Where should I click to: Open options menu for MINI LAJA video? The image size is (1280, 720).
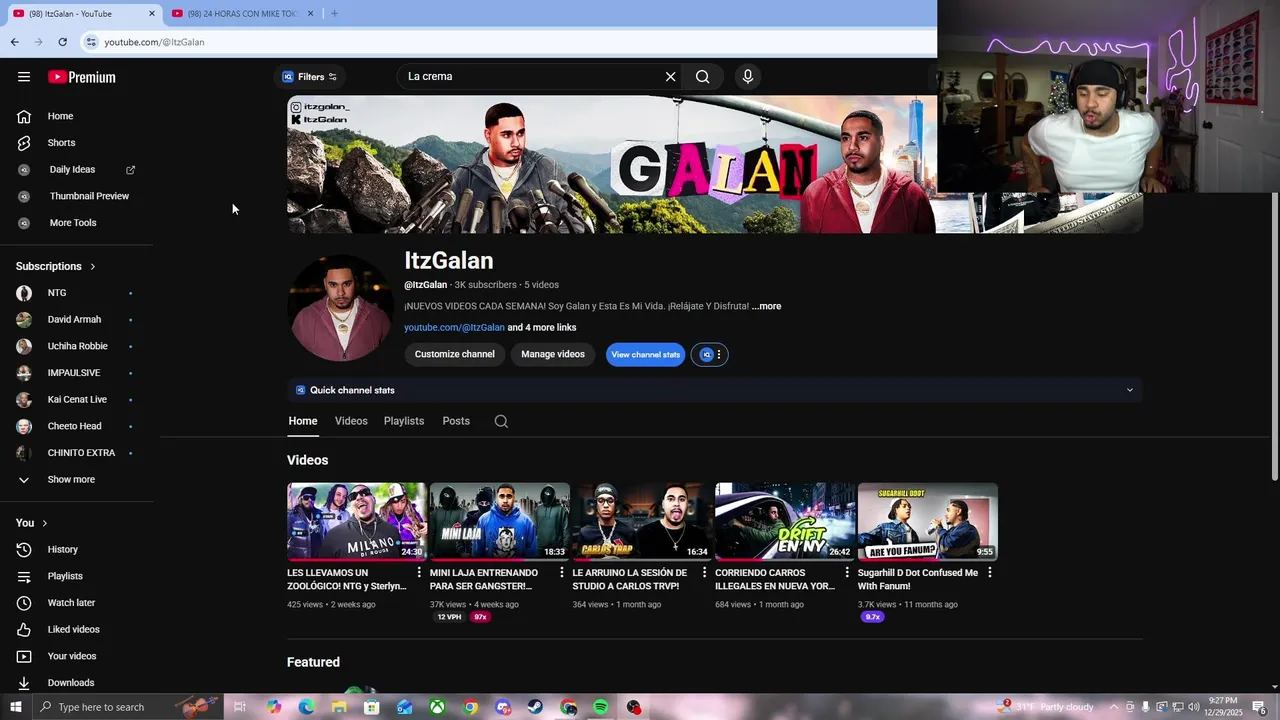(562, 573)
